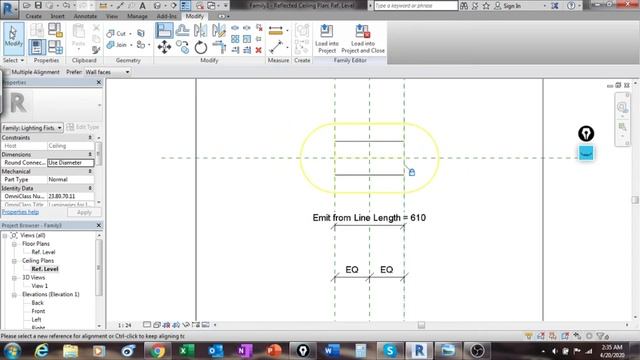The image size is (640, 360).
Task: Click the filter icon in status bar
Action: coord(600,336)
